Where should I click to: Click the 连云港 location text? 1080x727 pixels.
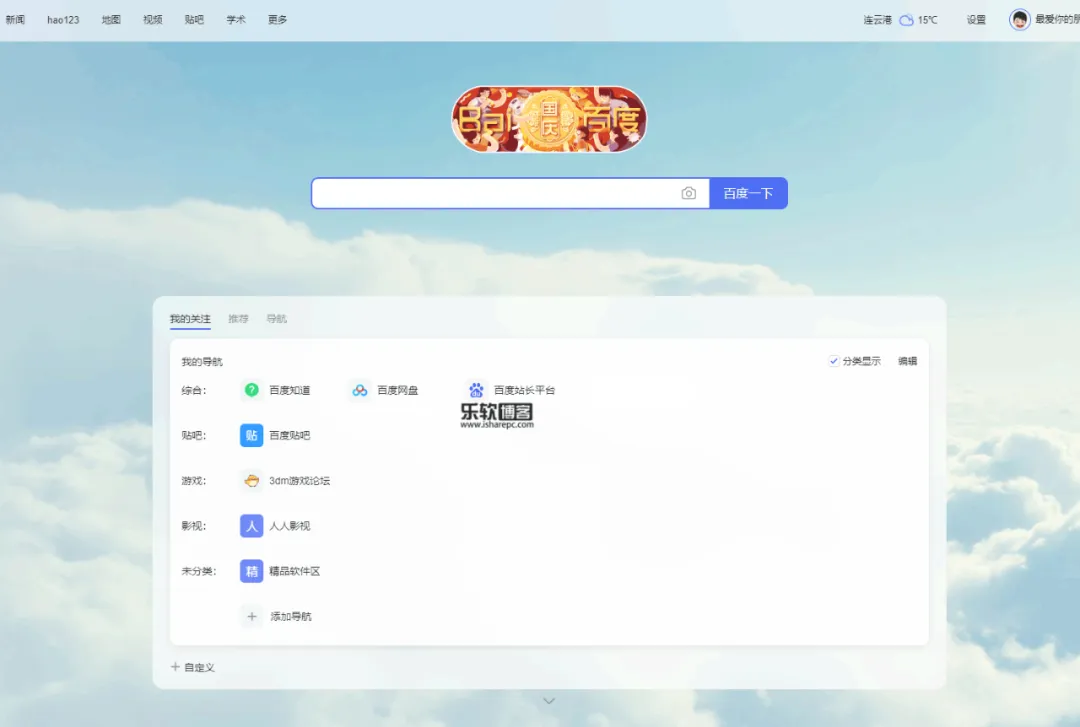tap(878, 20)
